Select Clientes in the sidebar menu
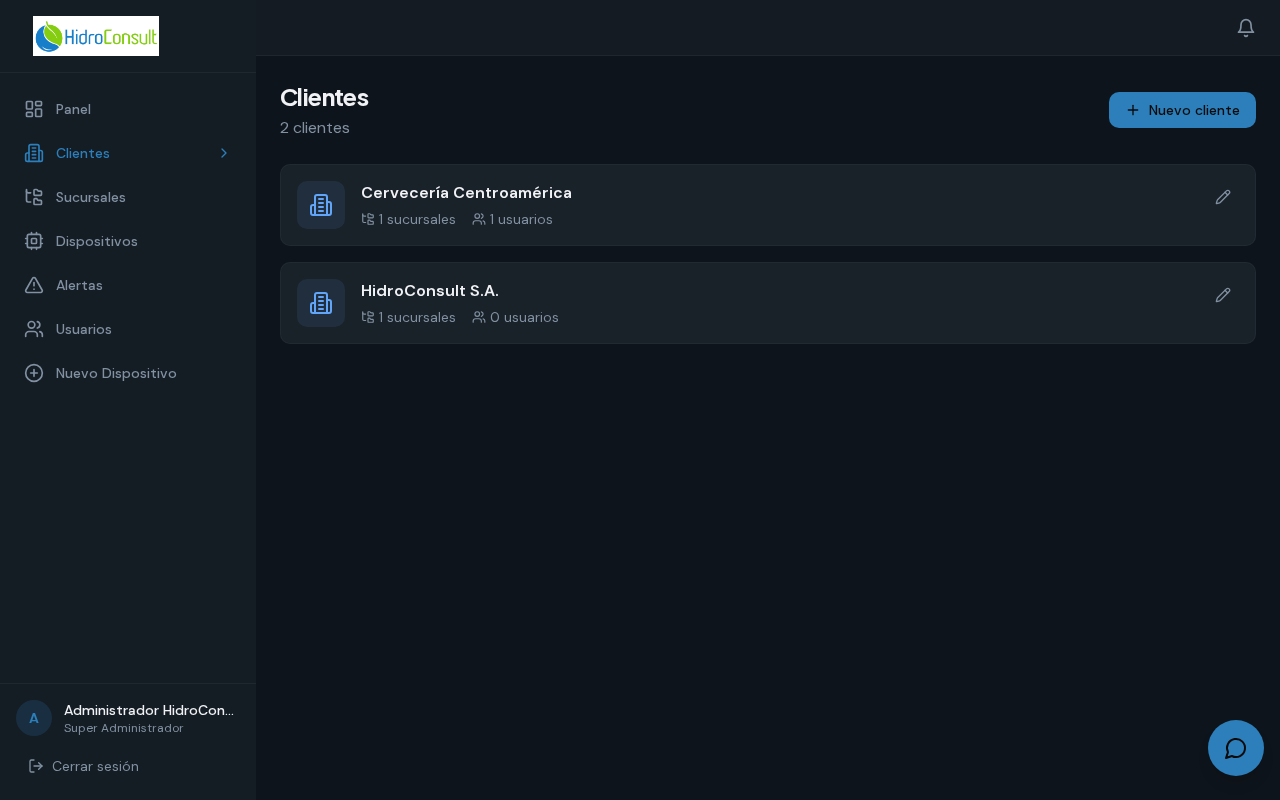This screenshot has height=800, width=1280. (128, 153)
